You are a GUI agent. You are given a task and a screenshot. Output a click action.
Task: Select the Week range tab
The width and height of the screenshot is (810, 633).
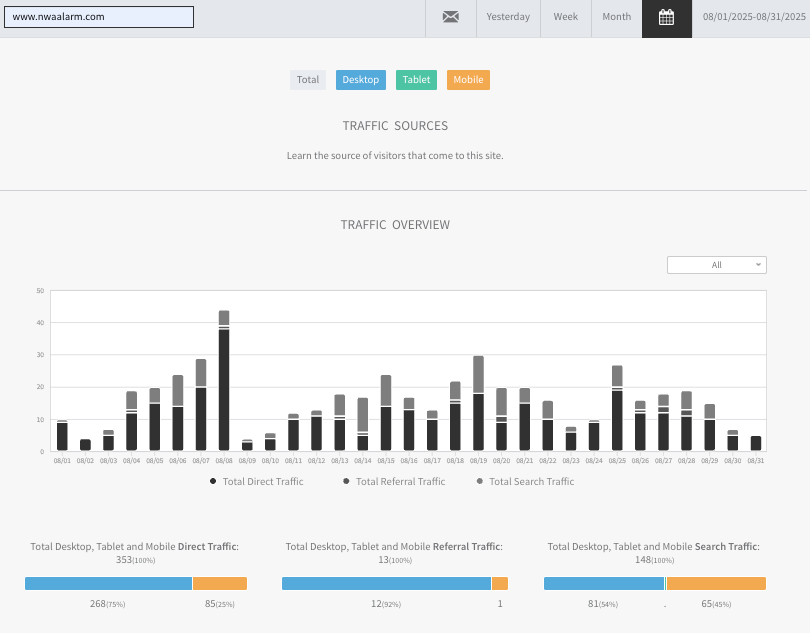566,17
